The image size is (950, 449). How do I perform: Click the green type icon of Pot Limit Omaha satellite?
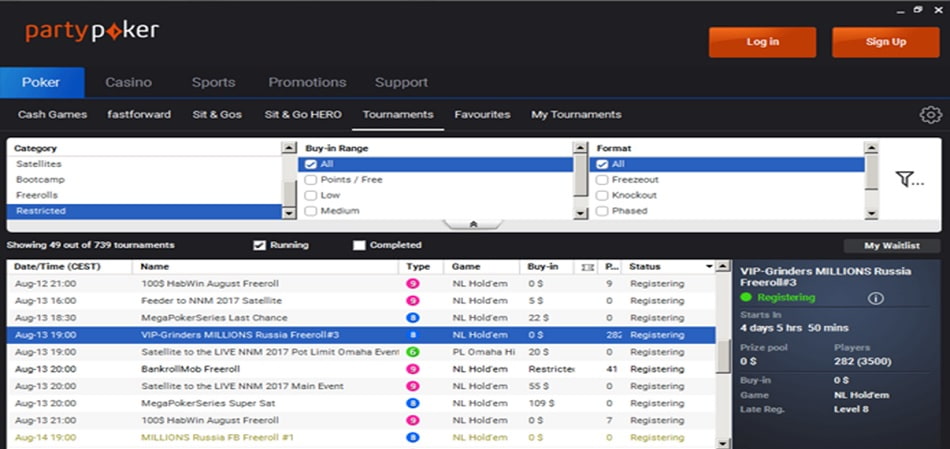(413, 352)
